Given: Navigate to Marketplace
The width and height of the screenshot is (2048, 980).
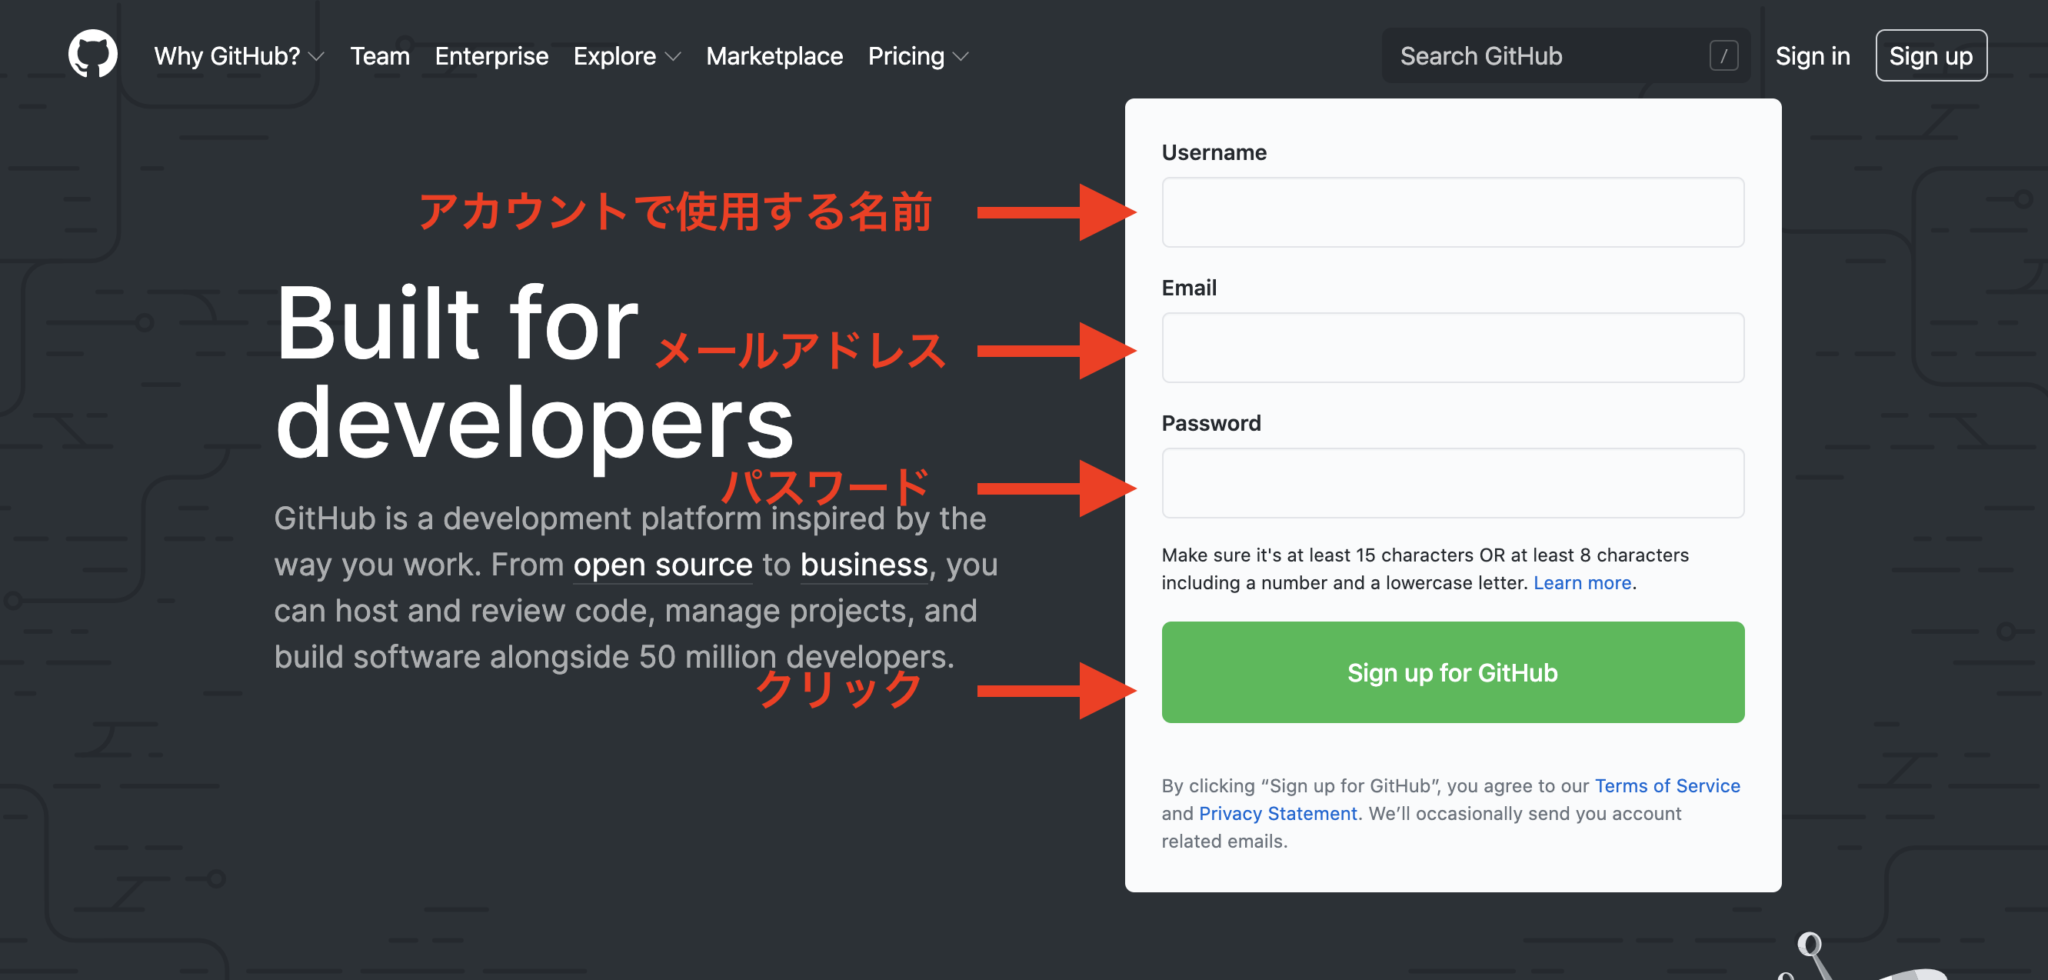Looking at the screenshot, I should (x=774, y=56).
